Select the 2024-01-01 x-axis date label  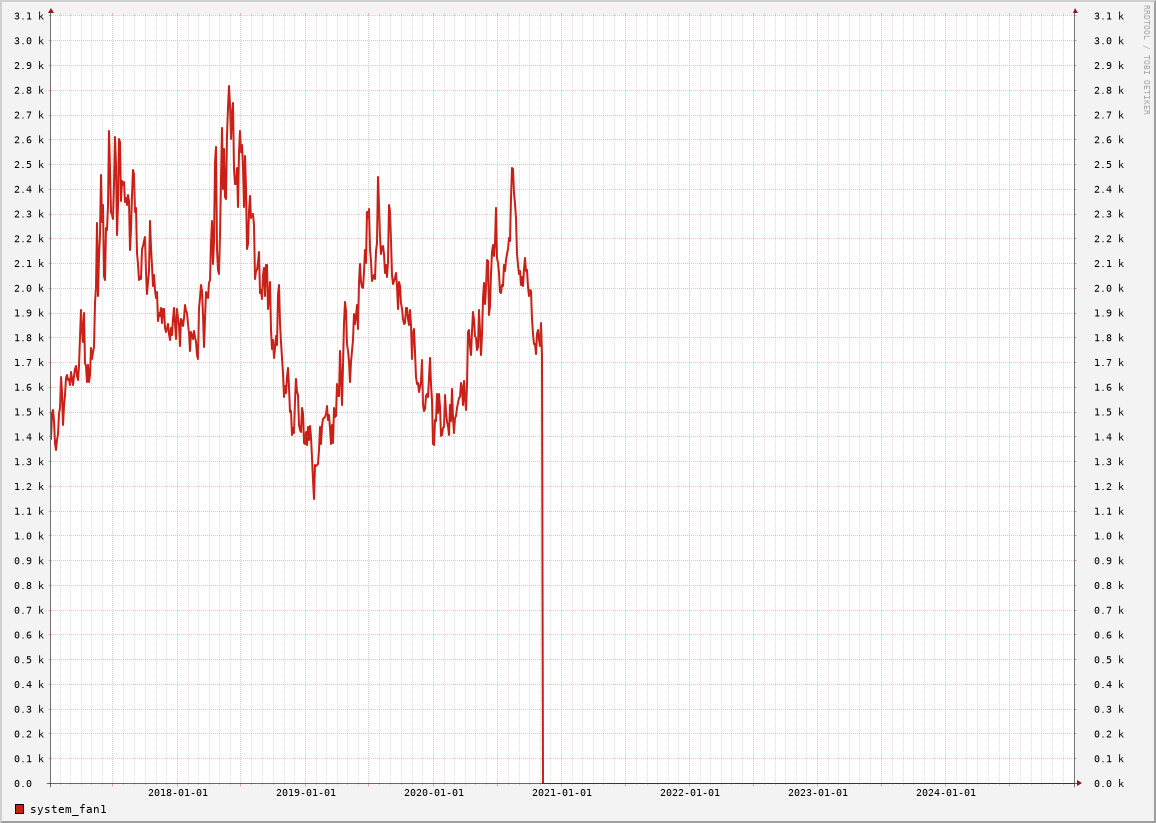946,793
